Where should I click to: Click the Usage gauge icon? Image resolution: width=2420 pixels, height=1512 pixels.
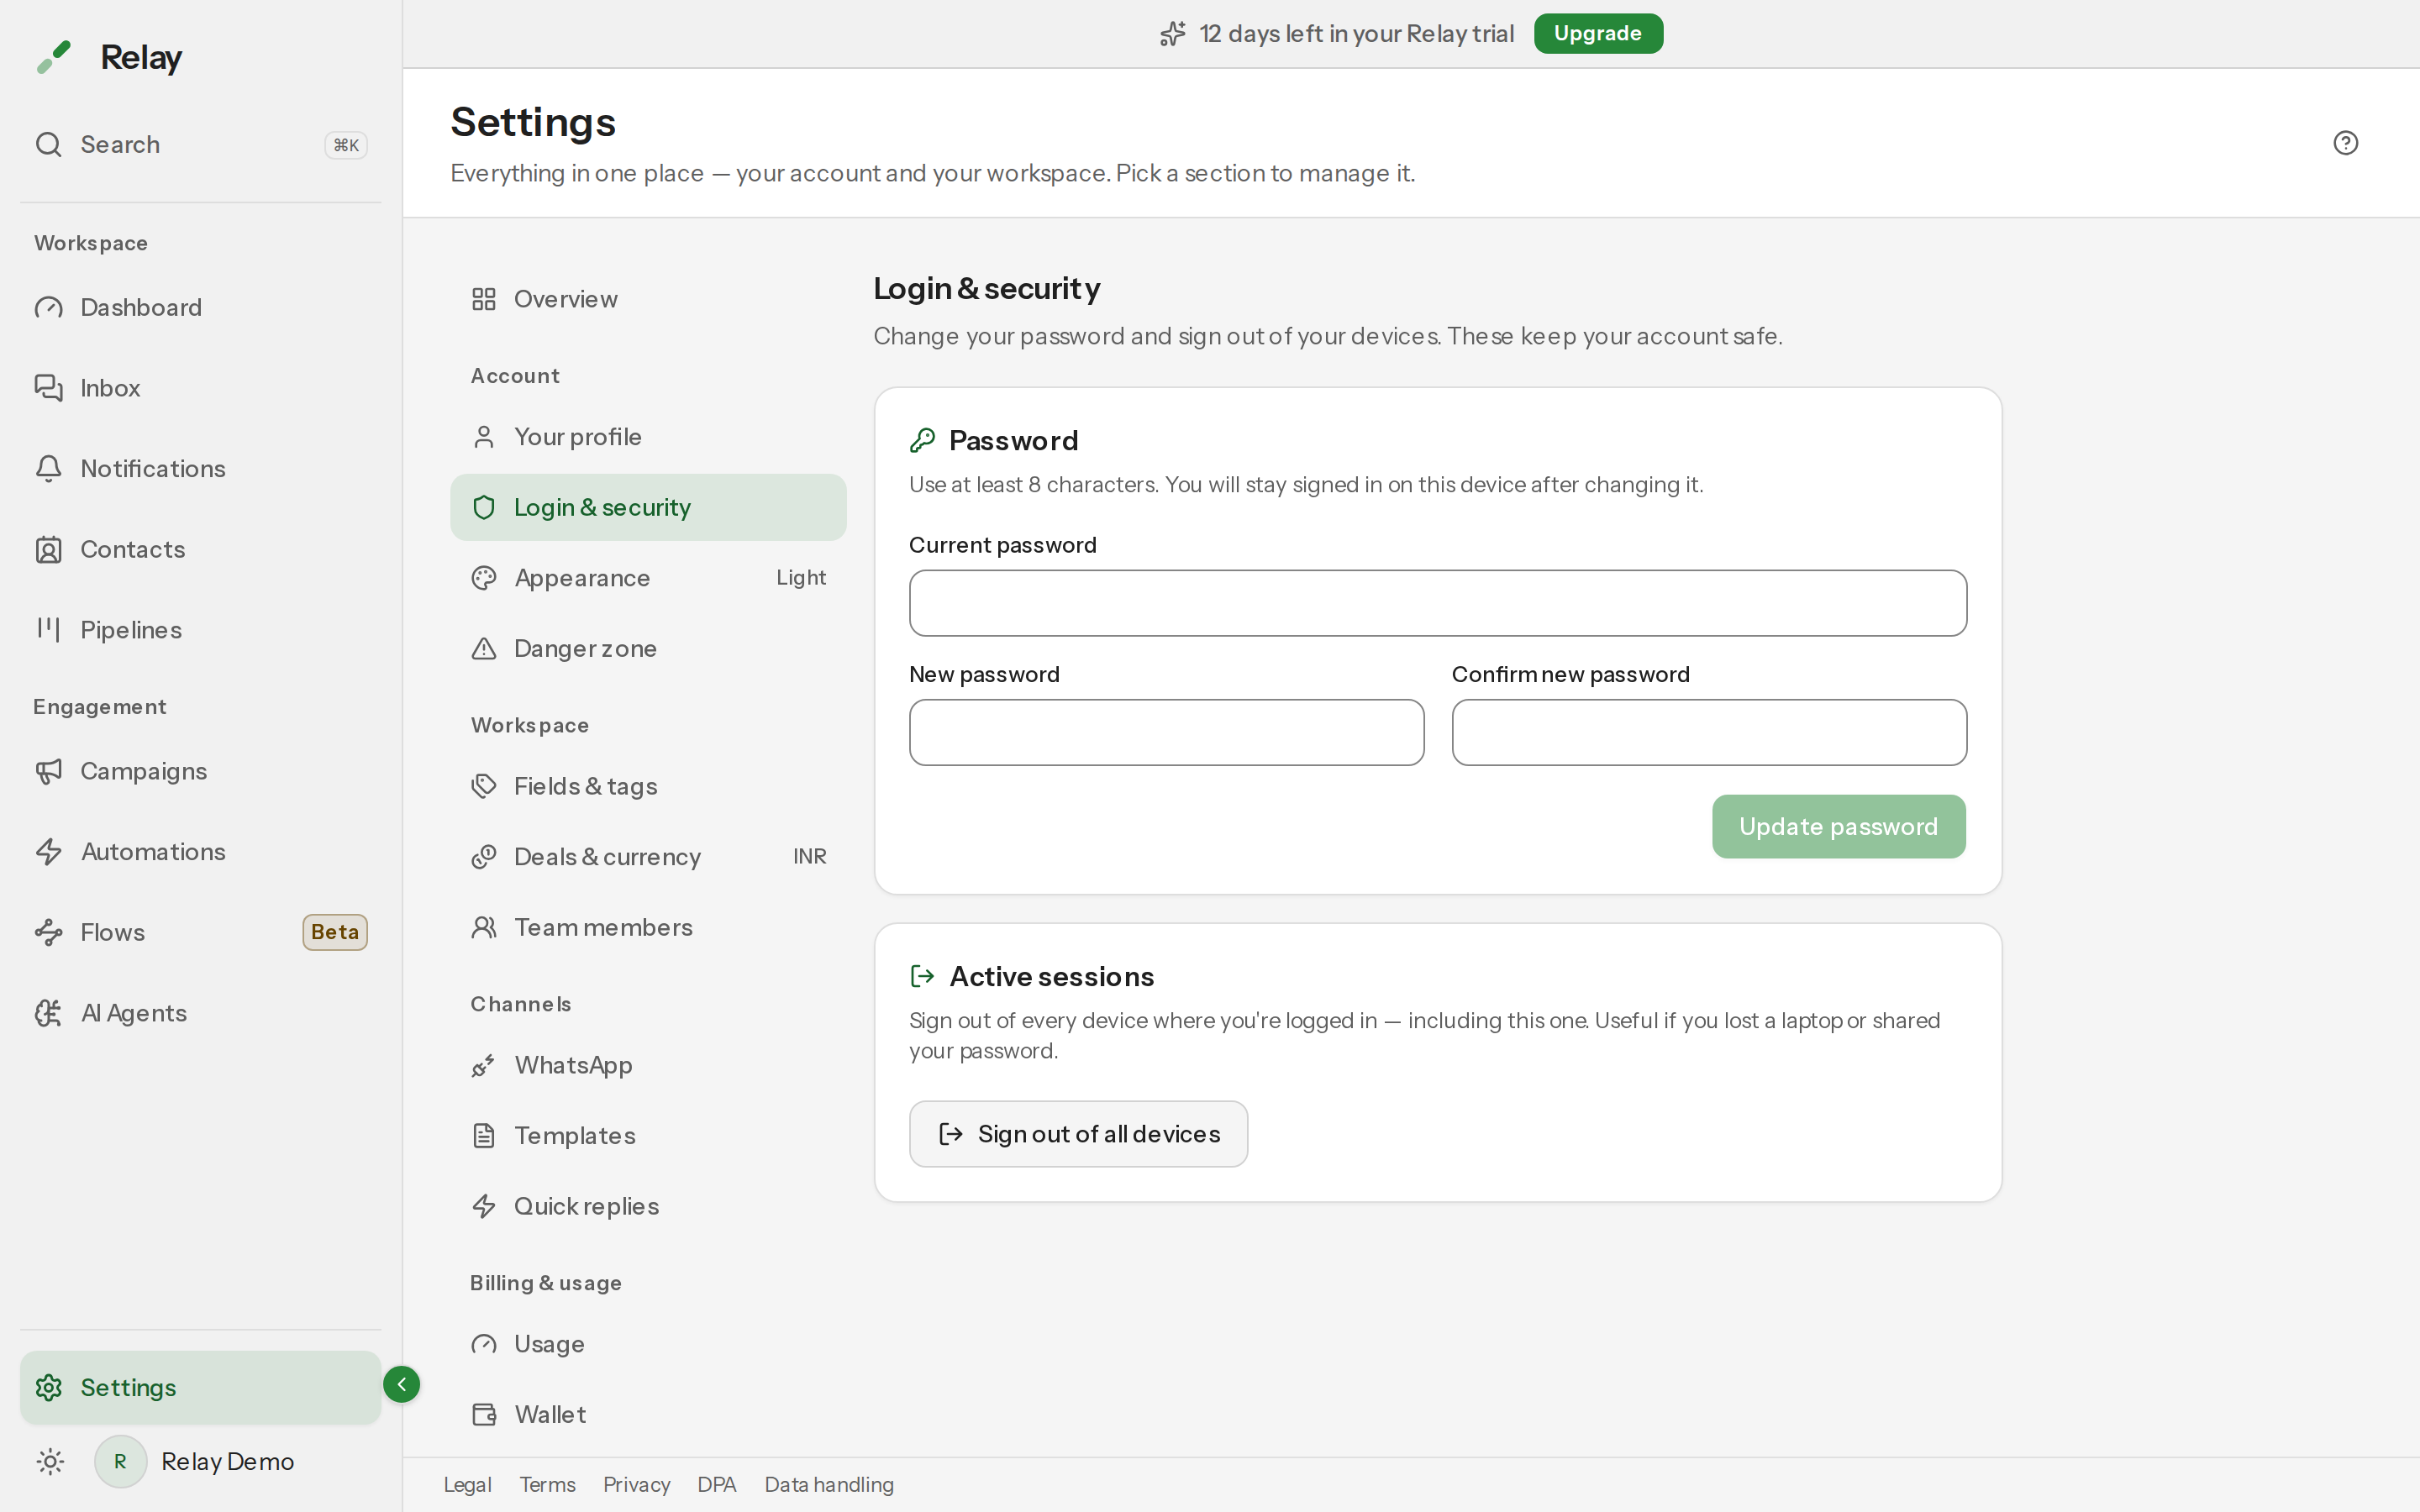[x=484, y=1344]
